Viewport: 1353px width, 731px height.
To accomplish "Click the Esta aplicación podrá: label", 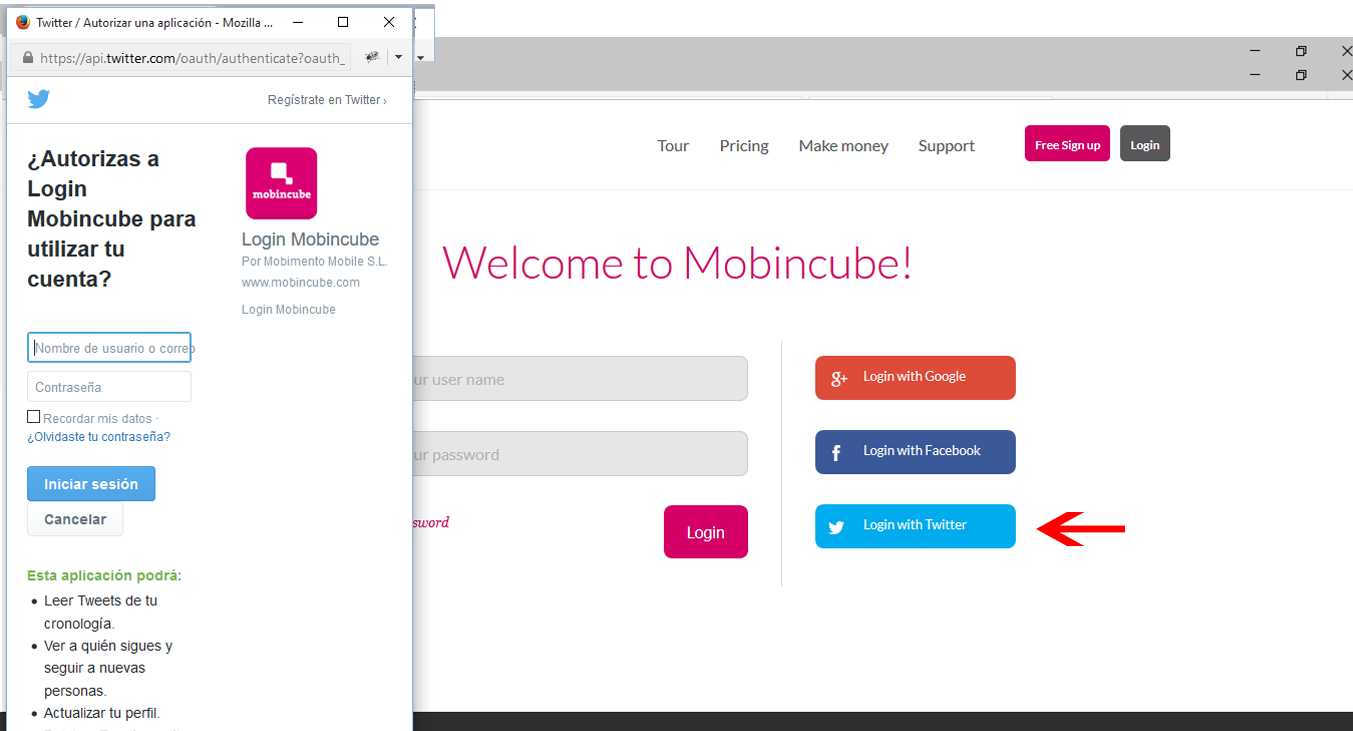I will click(105, 576).
